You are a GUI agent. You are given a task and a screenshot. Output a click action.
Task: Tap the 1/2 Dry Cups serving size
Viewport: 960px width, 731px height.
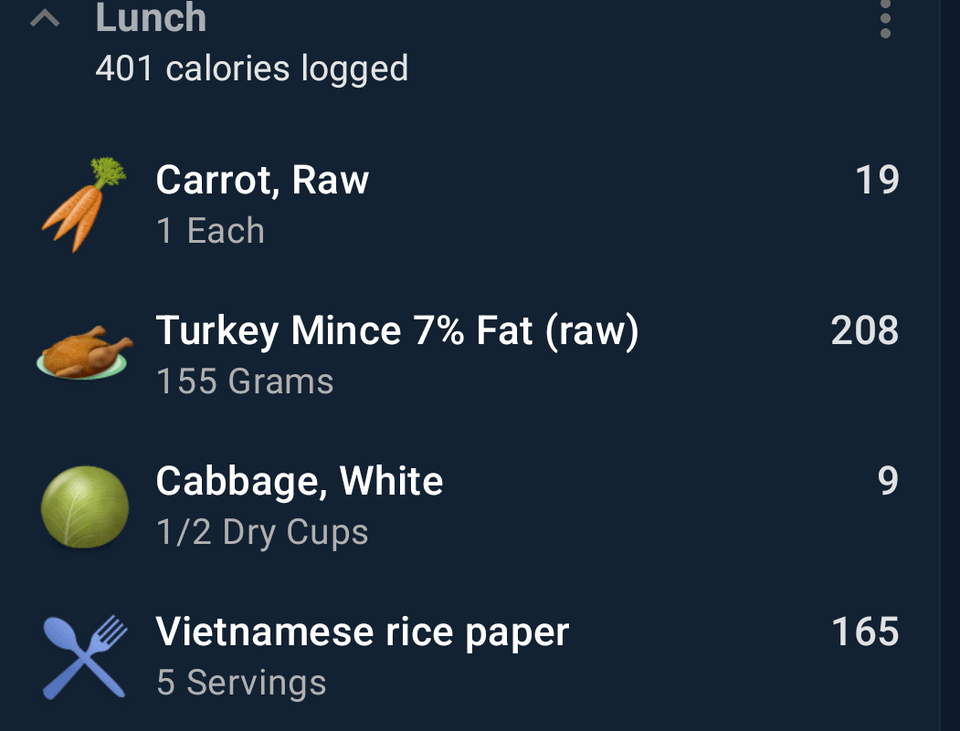coord(262,532)
